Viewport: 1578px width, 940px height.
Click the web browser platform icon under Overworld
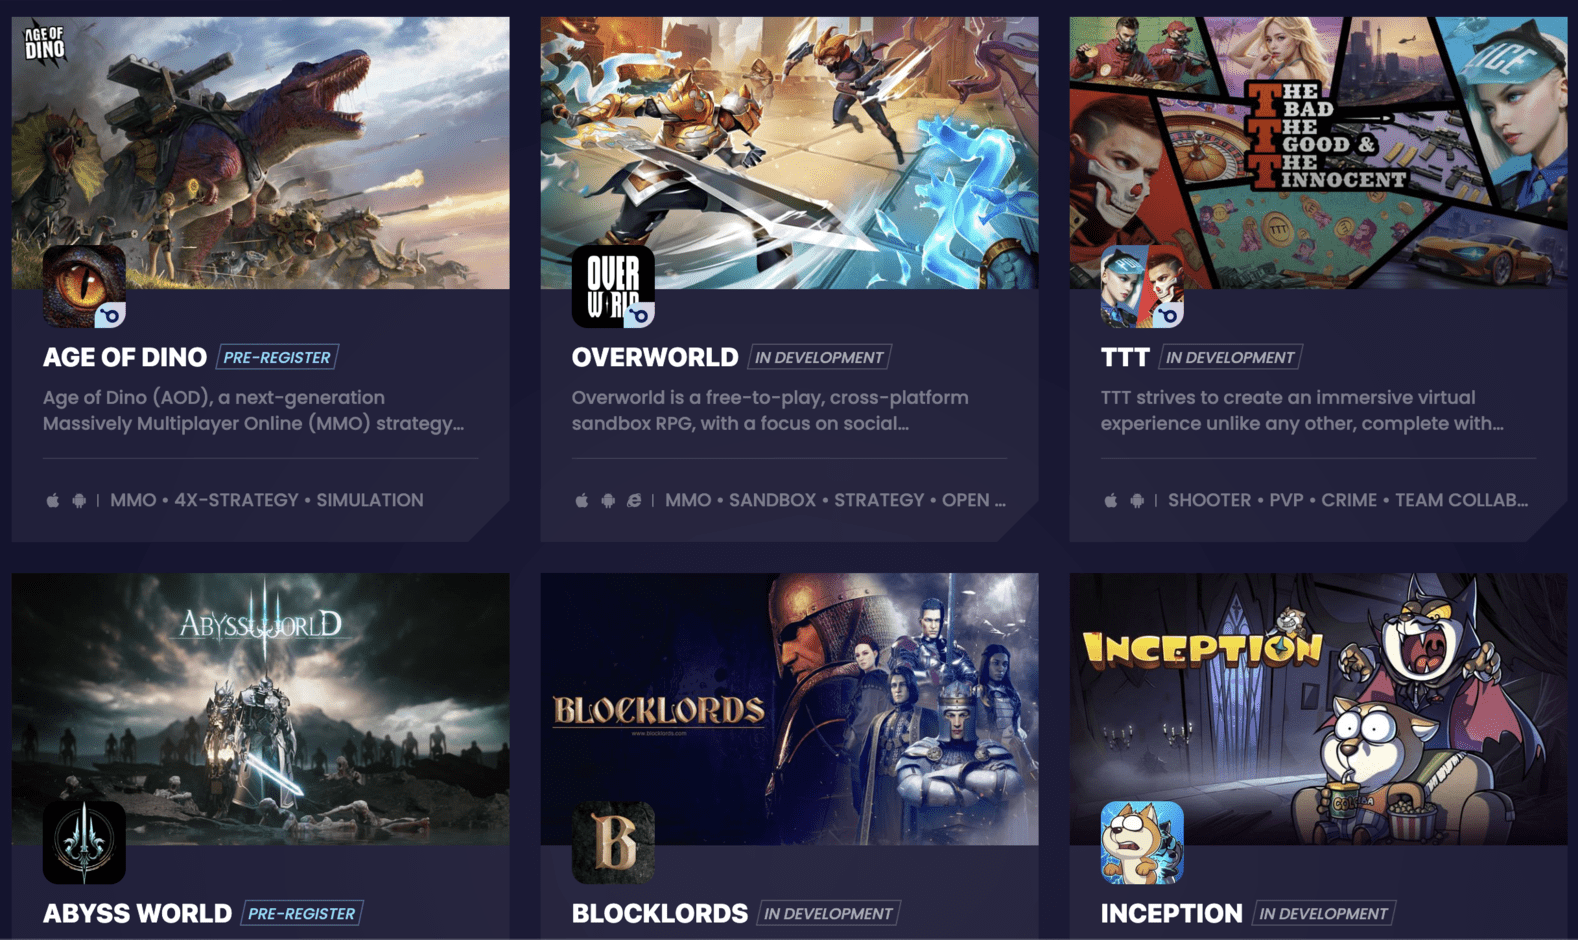tap(634, 500)
